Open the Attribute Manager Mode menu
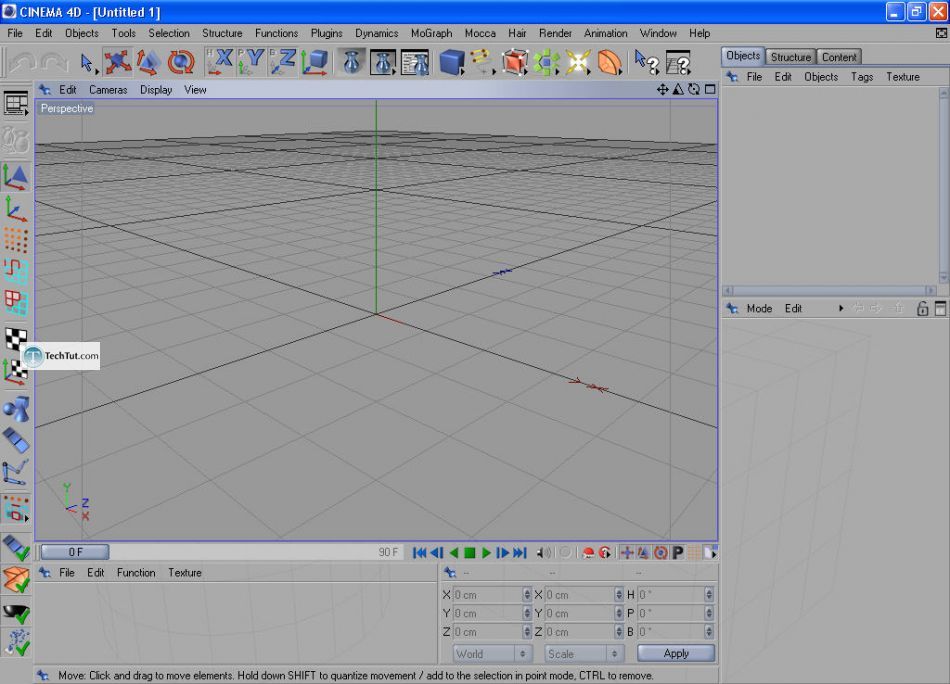Screen dimensions: 950x684 [x=759, y=308]
